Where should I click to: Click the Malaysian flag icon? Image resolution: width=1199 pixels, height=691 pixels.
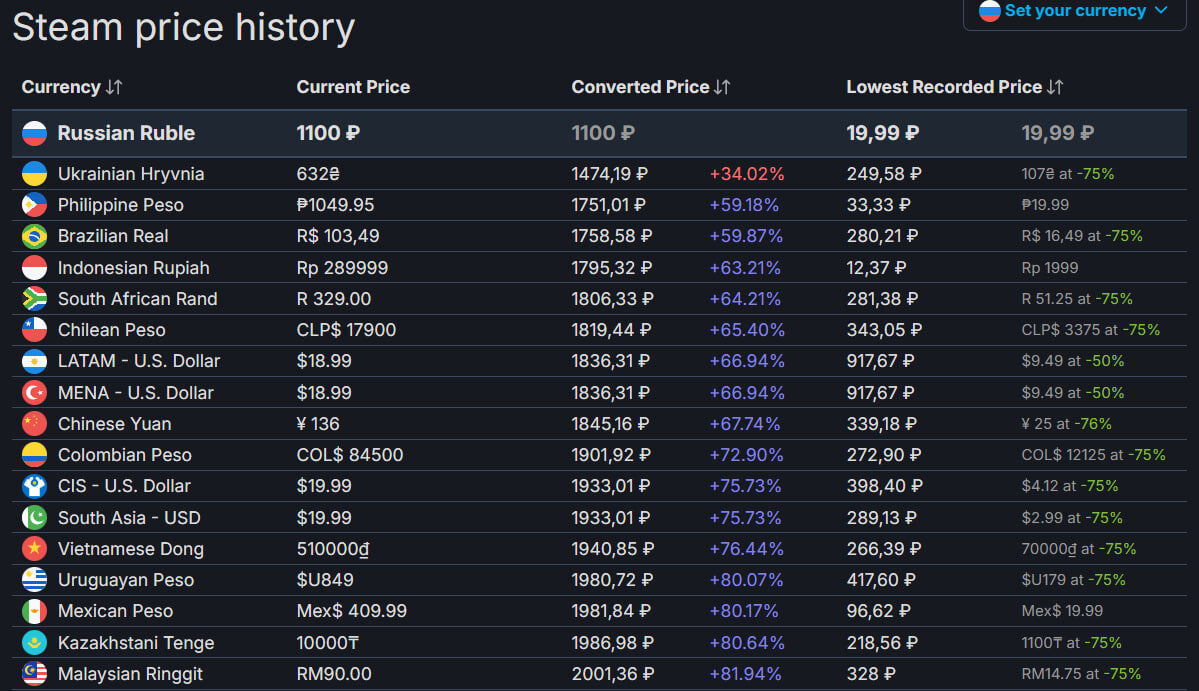(34, 673)
